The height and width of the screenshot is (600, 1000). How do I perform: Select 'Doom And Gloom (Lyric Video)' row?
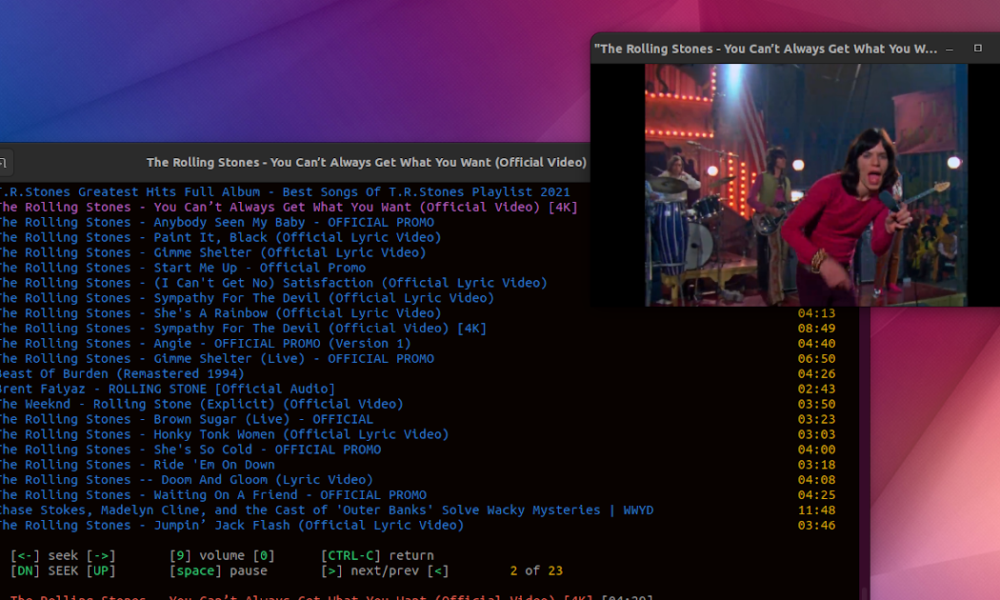tap(187, 479)
